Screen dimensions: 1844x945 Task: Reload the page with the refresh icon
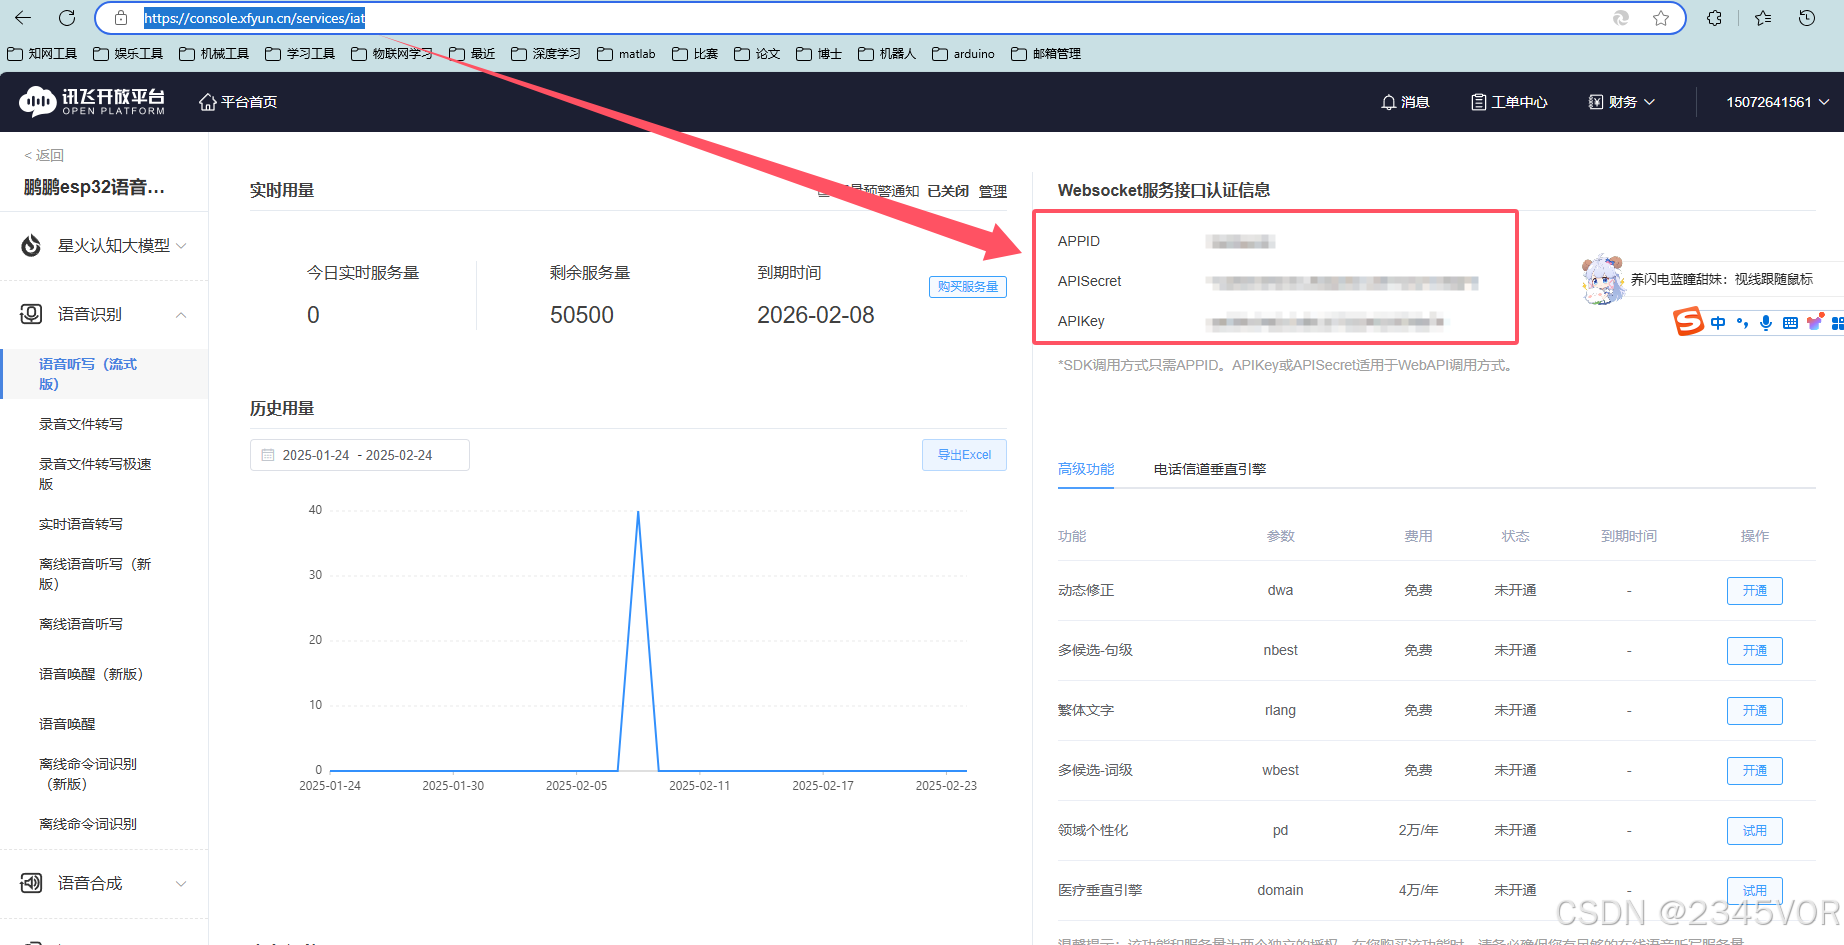(67, 18)
